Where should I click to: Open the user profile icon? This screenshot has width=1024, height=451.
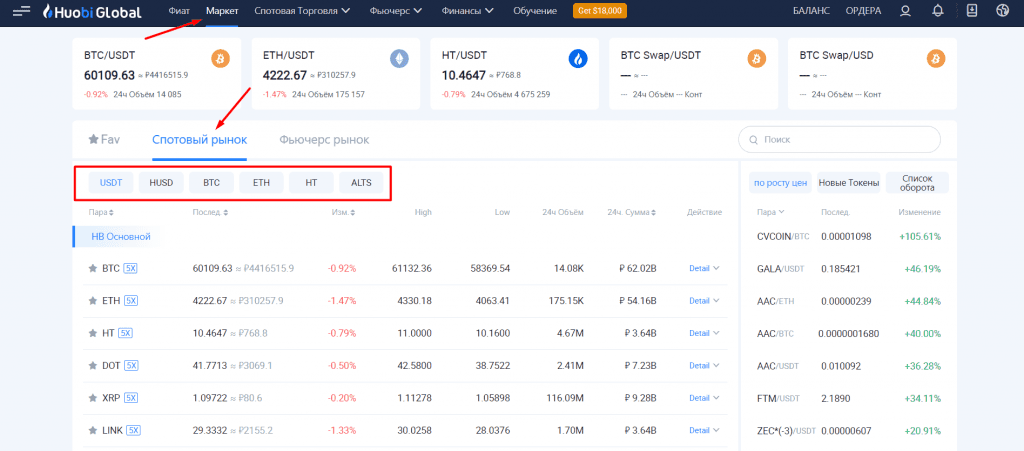coord(905,11)
